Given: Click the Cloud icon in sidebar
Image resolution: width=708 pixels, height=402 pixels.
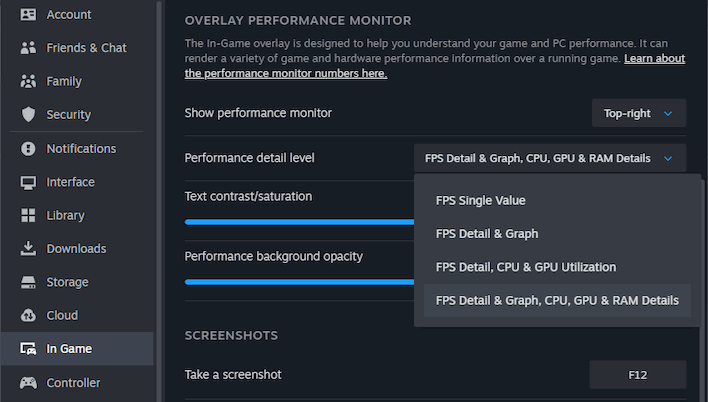Looking at the screenshot, I should pyautogui.click(x=28, y=316).
